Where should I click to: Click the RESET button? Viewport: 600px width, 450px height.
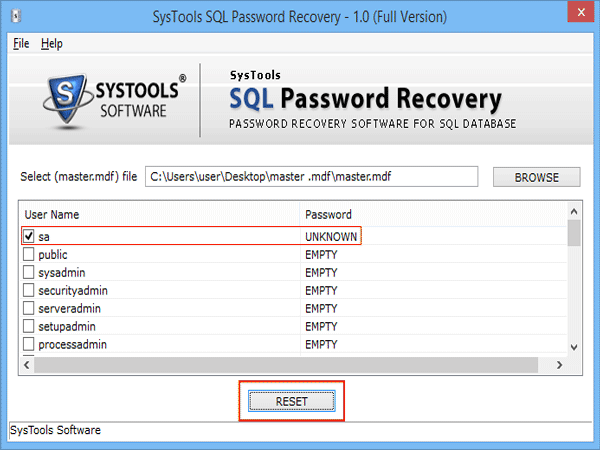coord(292,401)
